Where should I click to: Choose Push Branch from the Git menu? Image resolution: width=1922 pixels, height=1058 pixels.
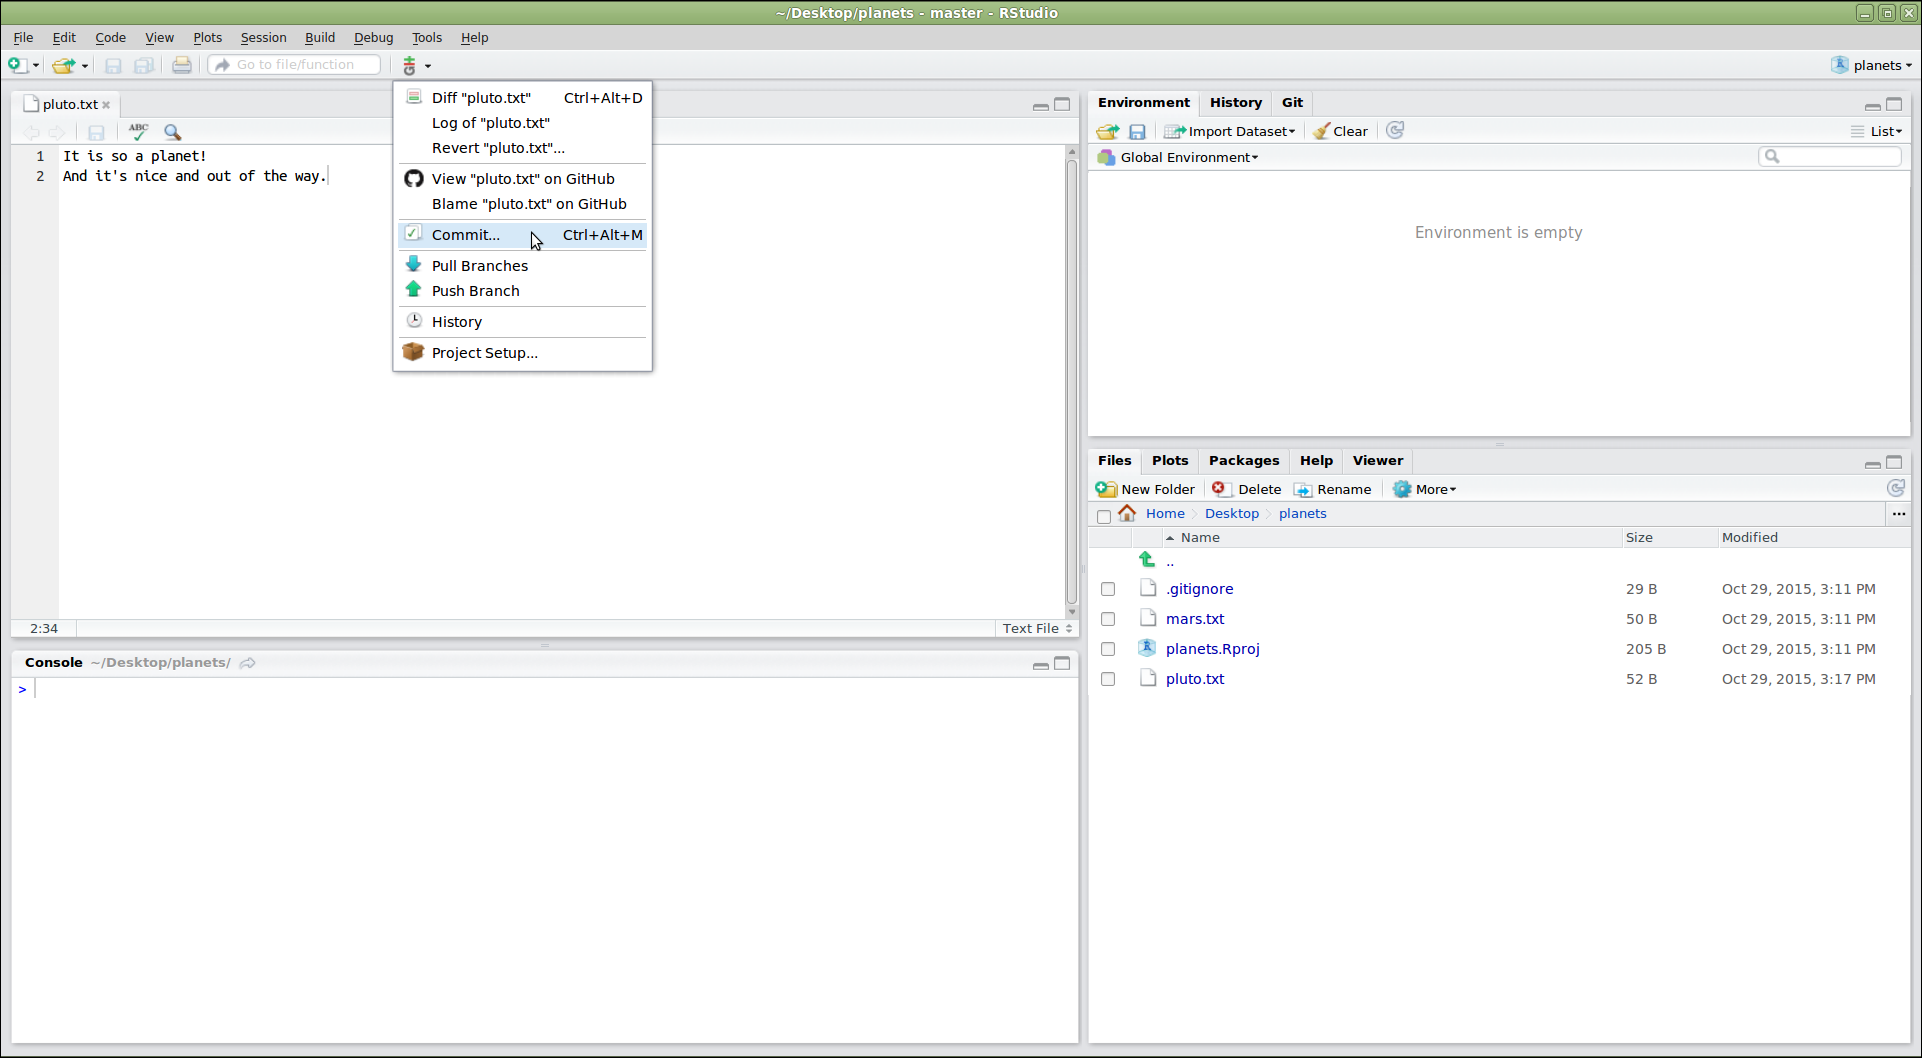pyautogui.click(x=475, y=290)
